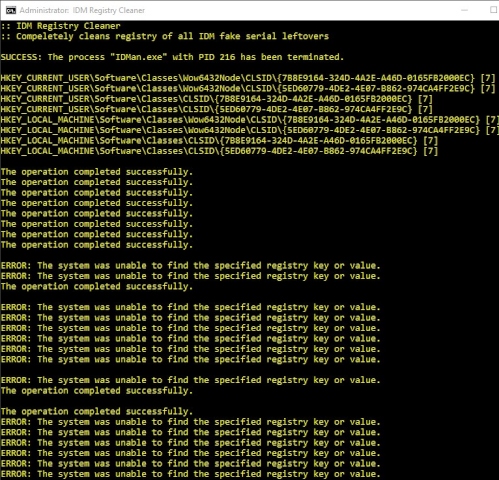Open the command prompt system menu icon

[11, 10]
